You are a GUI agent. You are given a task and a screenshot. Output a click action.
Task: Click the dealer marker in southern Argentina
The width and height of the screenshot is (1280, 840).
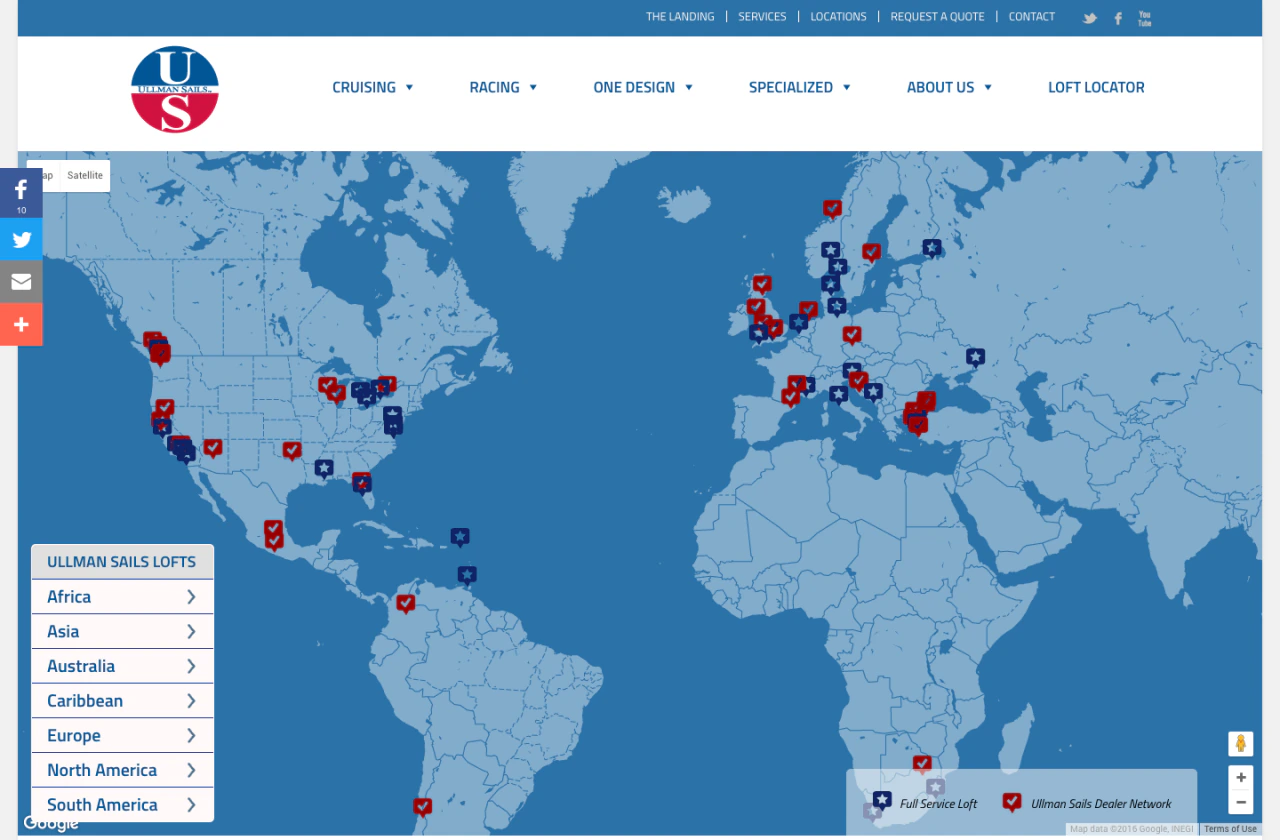[x=423, y=806]
